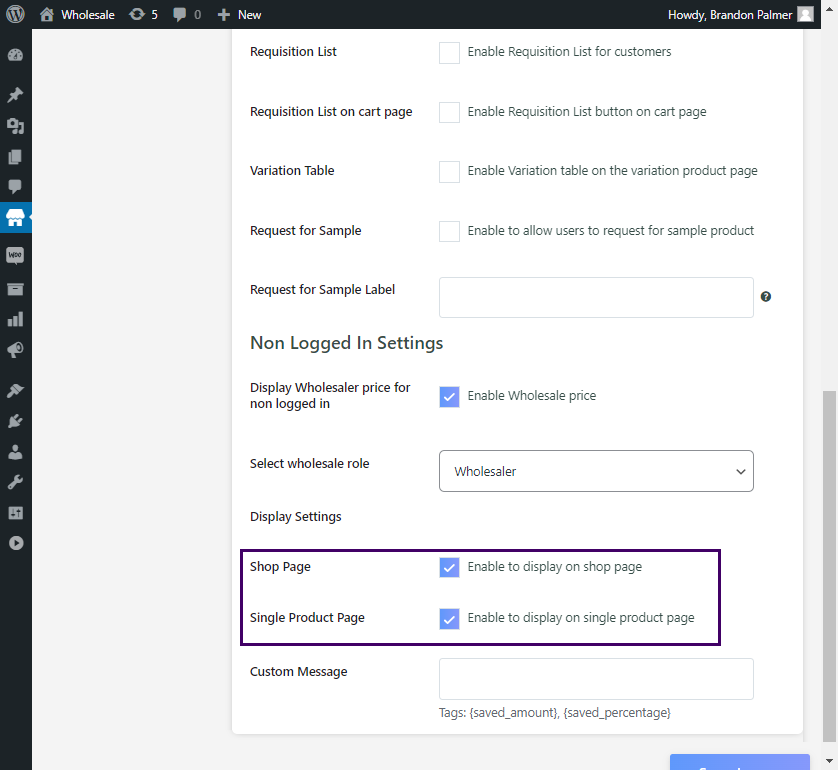Open the active Wholesale store icon in sidebar
The height and width of the screenshot is (770, 838).
coord(15,217)
